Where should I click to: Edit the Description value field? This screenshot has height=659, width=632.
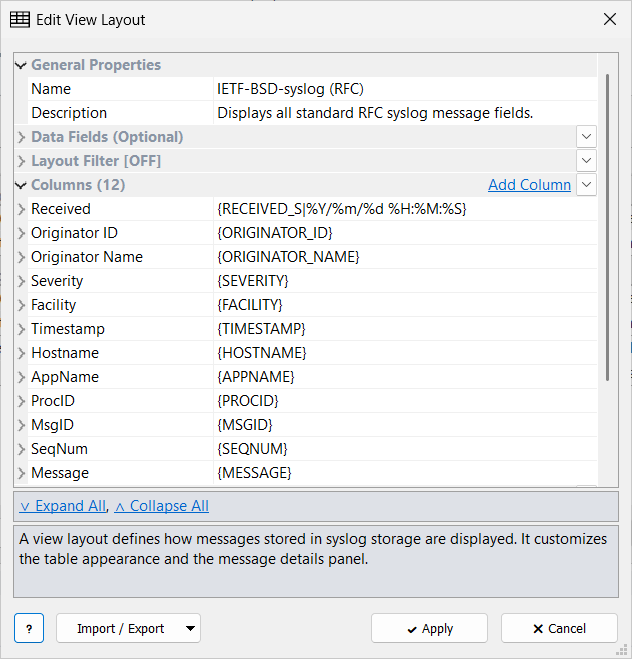pyautogui.click(x=405, y=113)
